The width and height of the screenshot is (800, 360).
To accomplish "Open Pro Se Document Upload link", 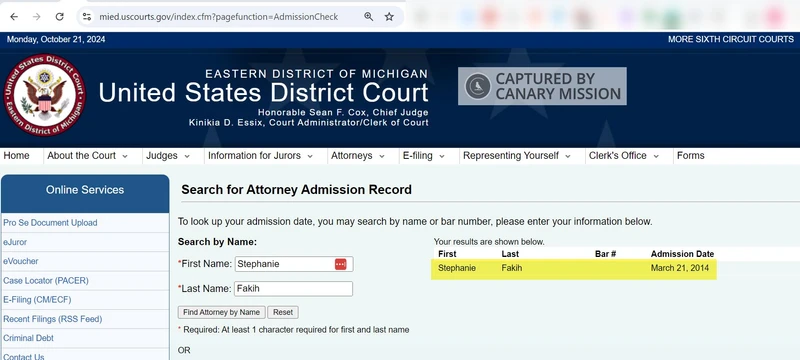I will click(50, 223).
